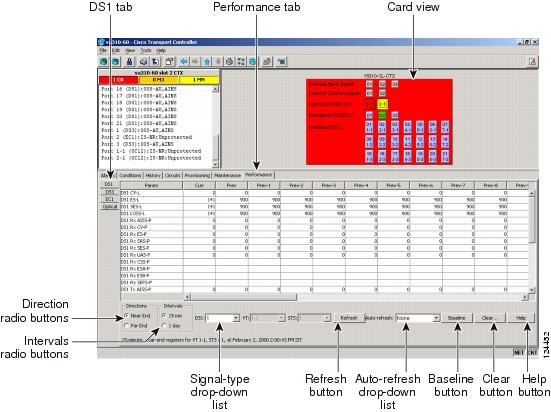Open the Auto-refresh drop-down list
Image resolution: width=551 pixels, height=412 pixels.
[x=417, y=318]
